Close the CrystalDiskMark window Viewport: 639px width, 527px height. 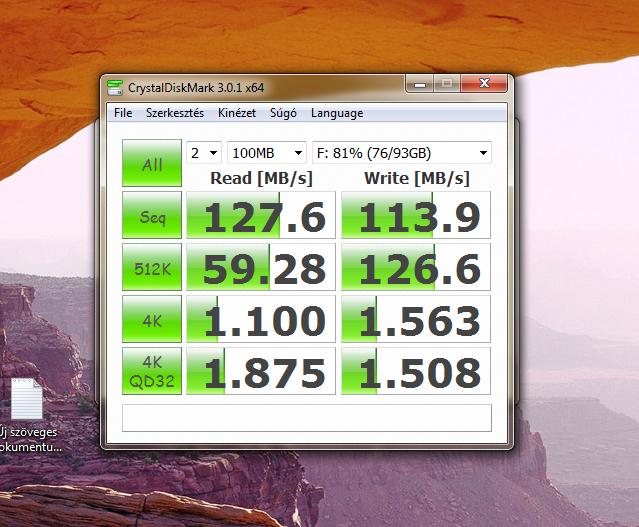(x=484, y=83)
